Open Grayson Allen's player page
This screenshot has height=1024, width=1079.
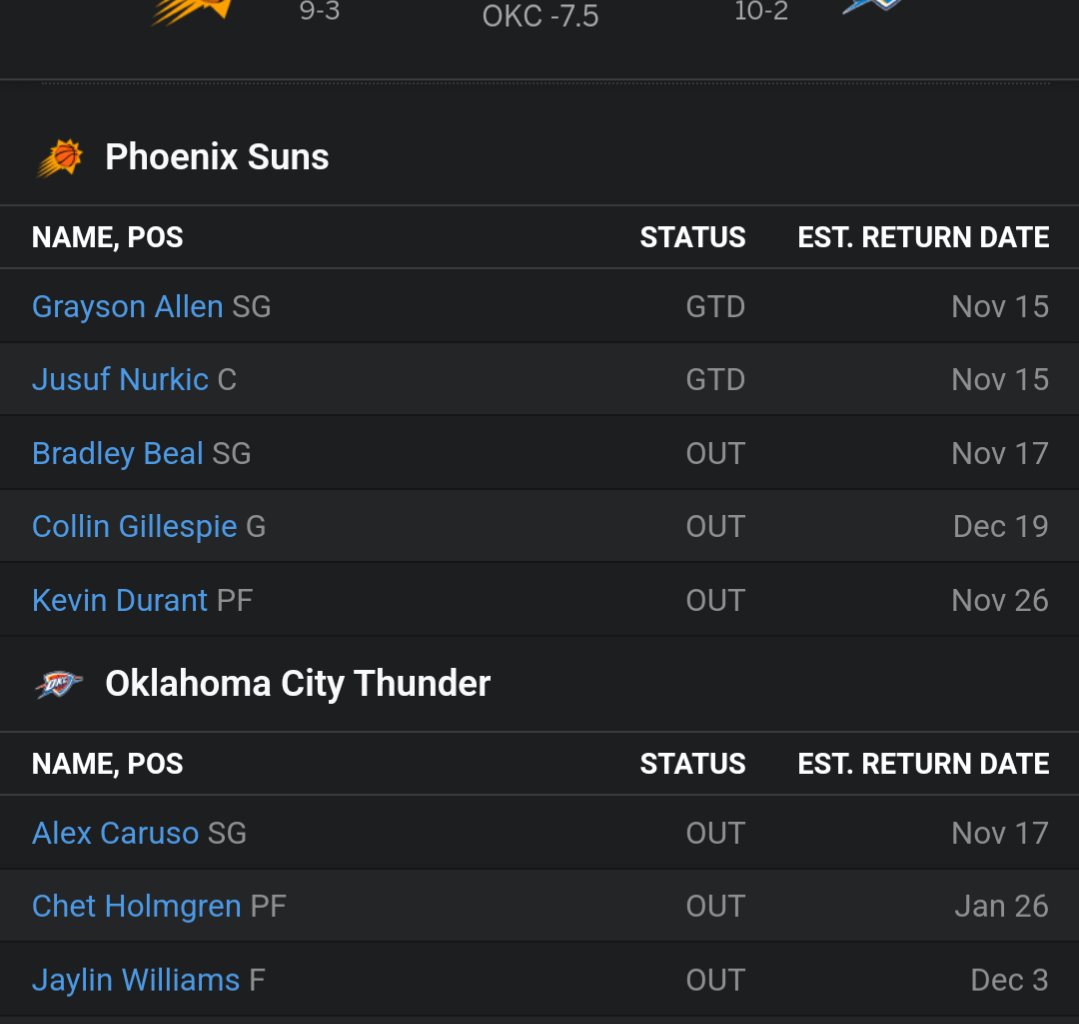(x=127, y=306)
